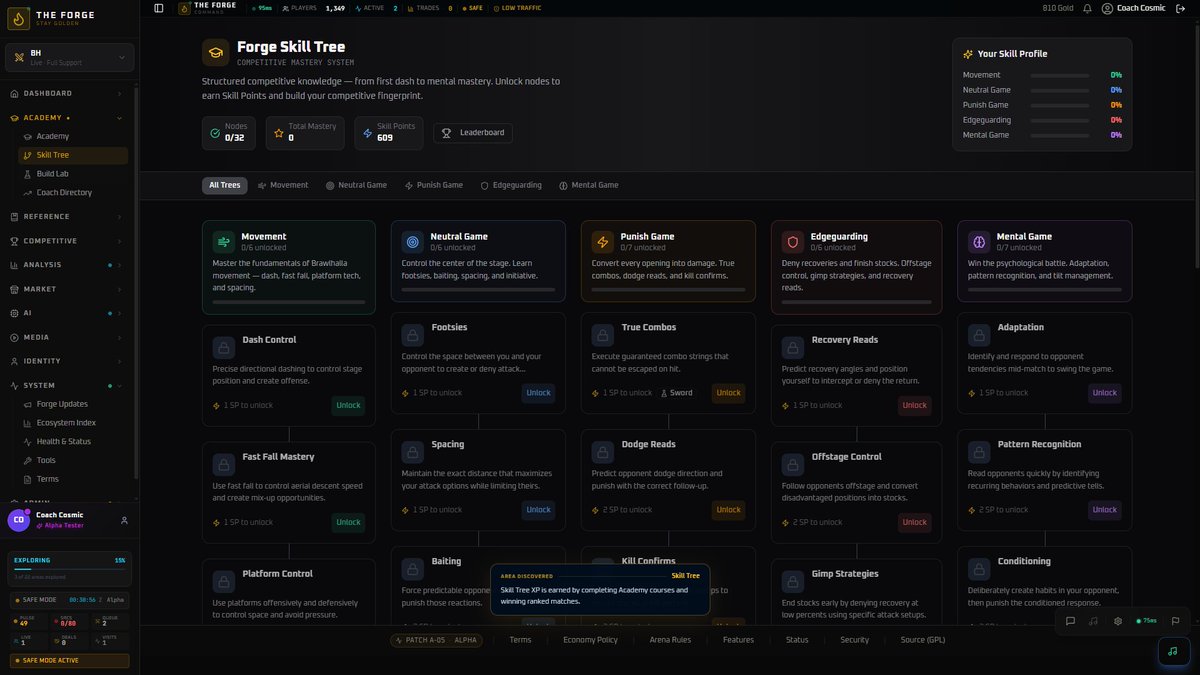
Task: Open the settings gear in floating toolbar
Action: 1118,621
